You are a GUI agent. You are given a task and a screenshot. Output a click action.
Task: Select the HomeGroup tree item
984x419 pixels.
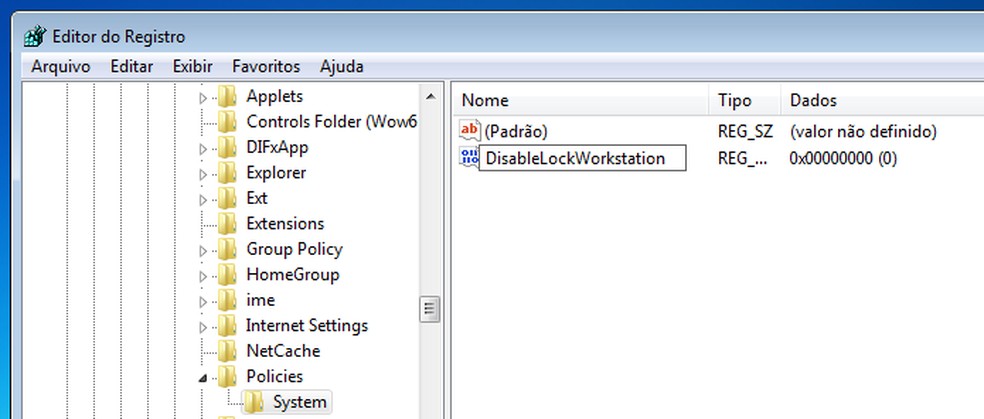pyautogui.click(x=292, y=275)
